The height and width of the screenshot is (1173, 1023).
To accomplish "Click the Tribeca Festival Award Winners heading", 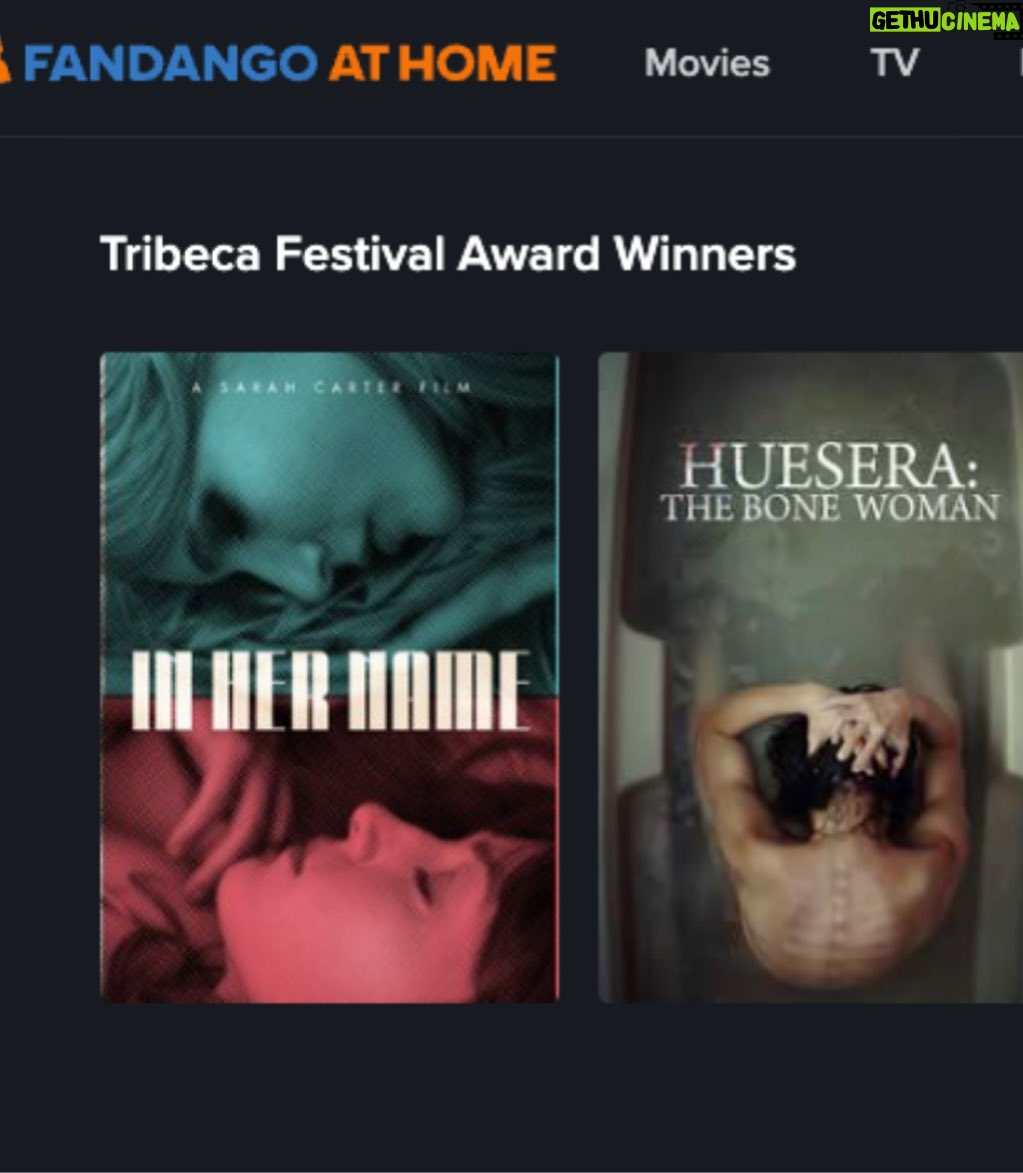I will point(448,254).
